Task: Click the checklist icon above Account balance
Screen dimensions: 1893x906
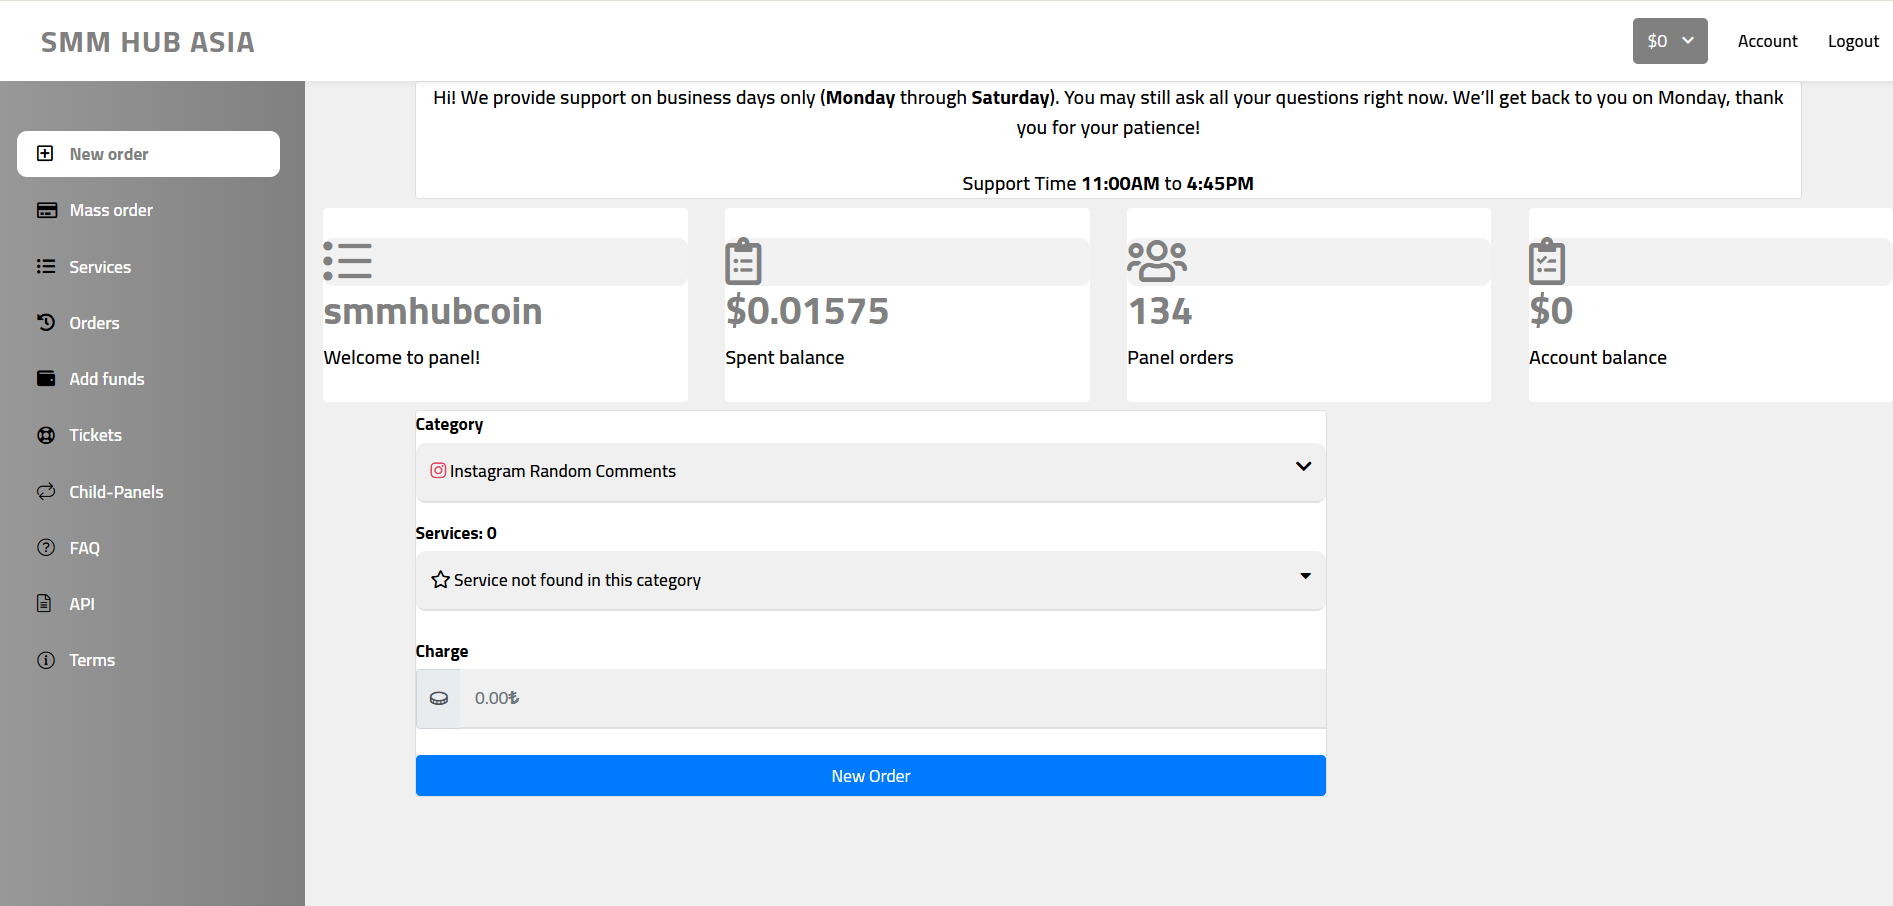Action: click(x=1547, y=261)
